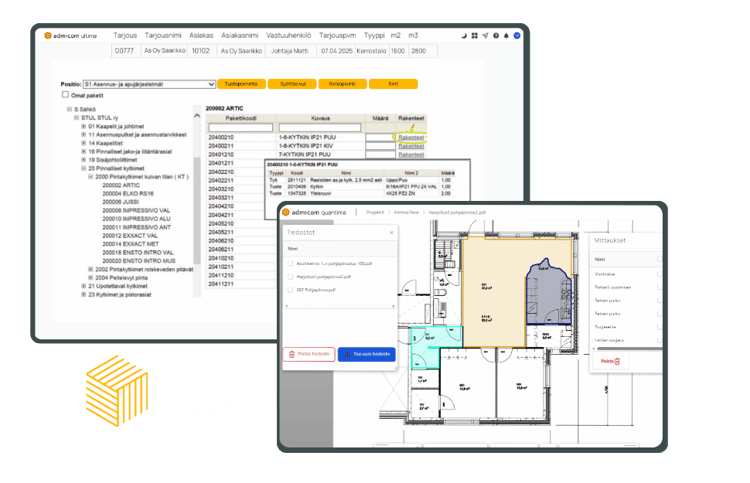Open the notifications bell icon

tap(506, 35)
